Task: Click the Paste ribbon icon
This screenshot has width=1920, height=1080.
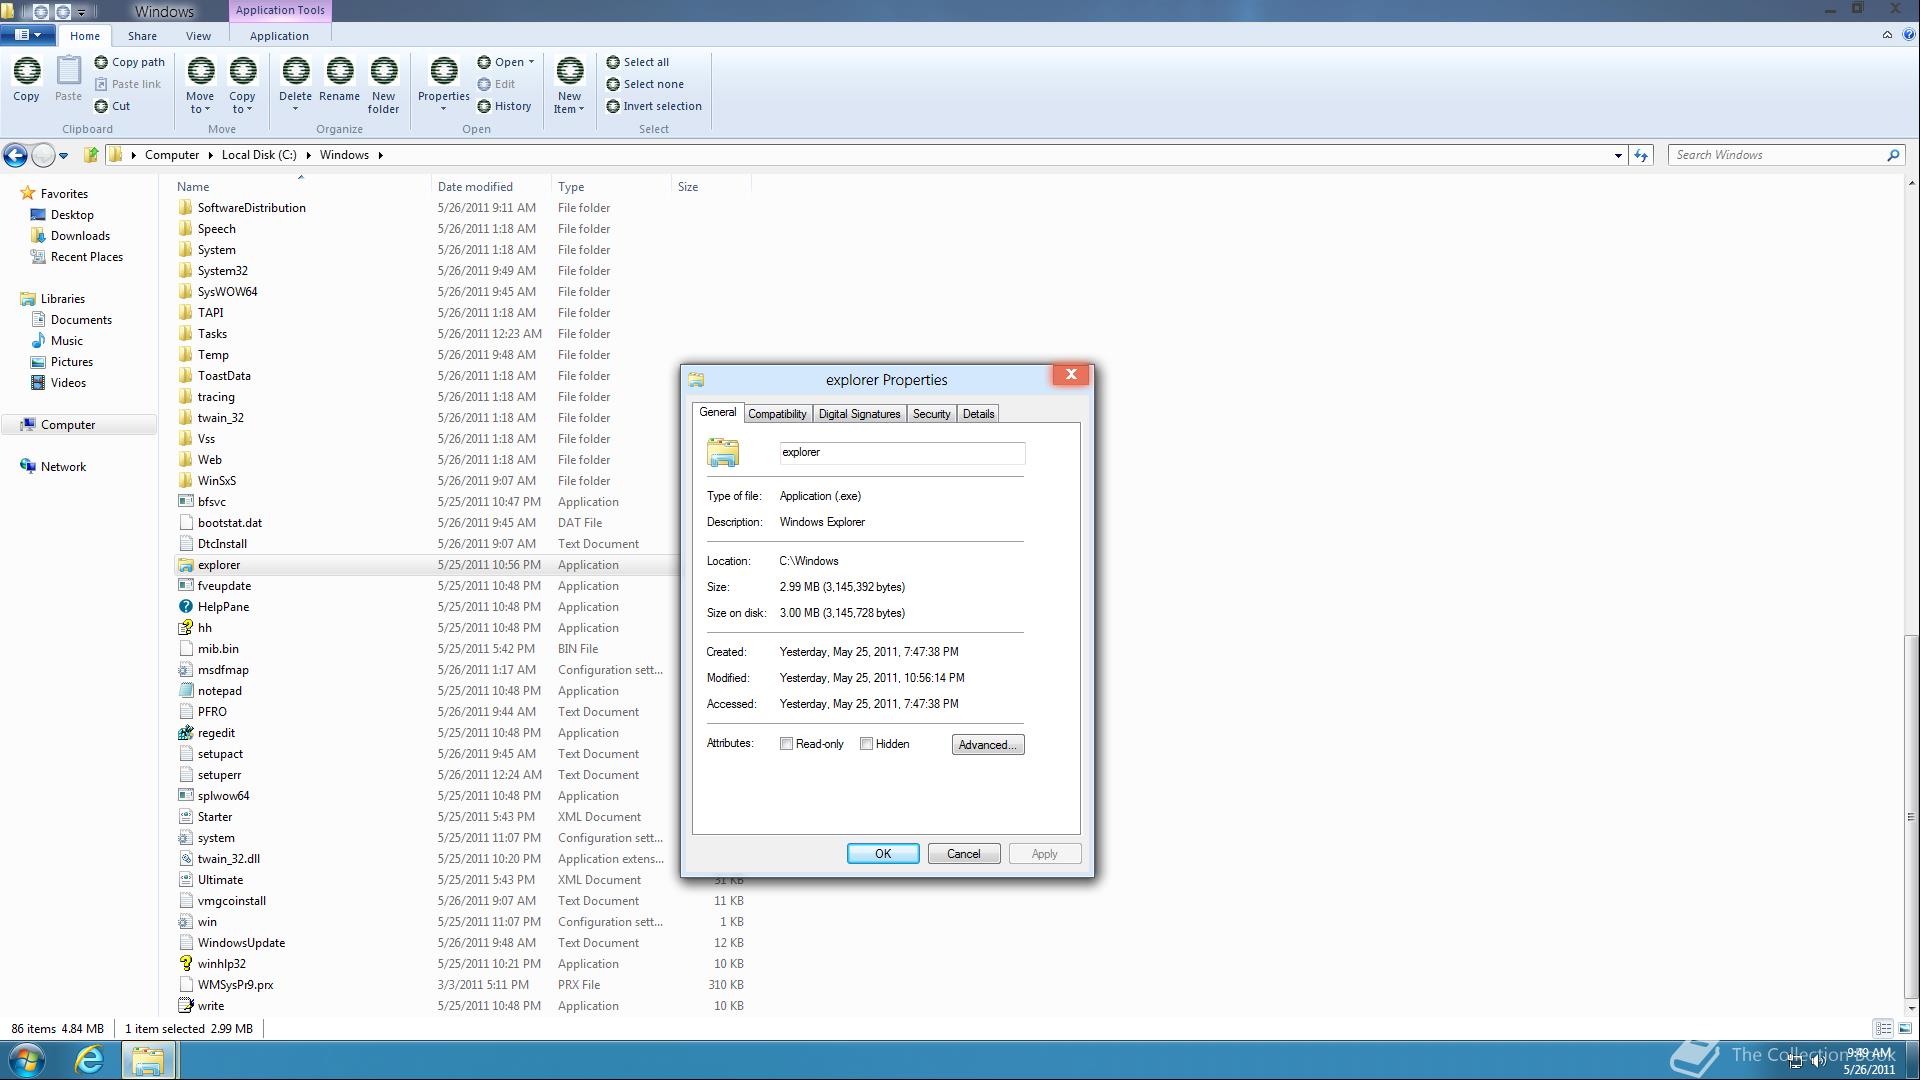Action: (x=68, y=71)
